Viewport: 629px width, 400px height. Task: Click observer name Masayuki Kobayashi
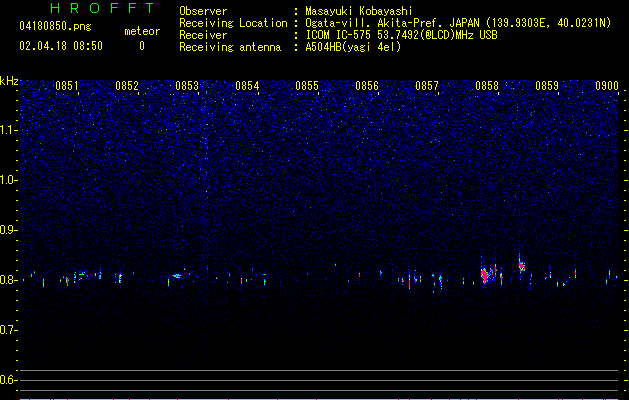point(359,11)
